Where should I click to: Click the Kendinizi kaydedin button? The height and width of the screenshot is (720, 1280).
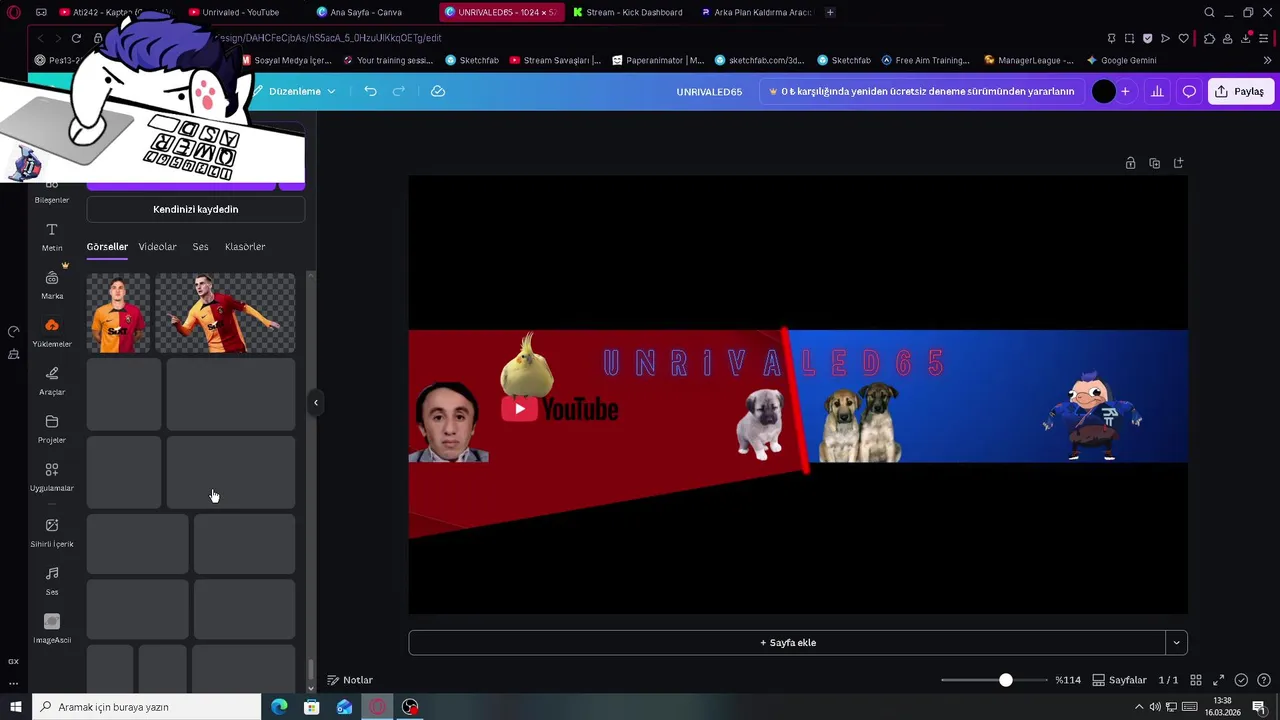pyautogui.click(x=196, y=209)
